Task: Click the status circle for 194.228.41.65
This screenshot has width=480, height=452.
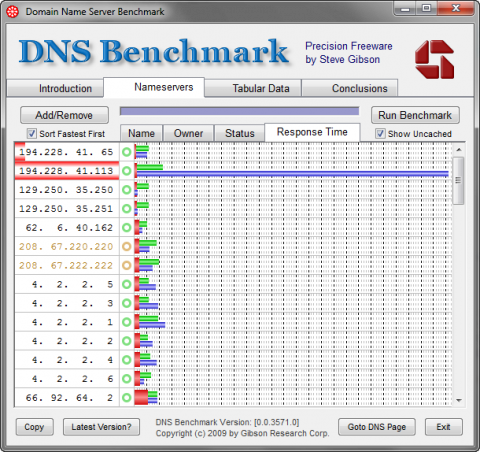Action: click(x=127, y=152)
